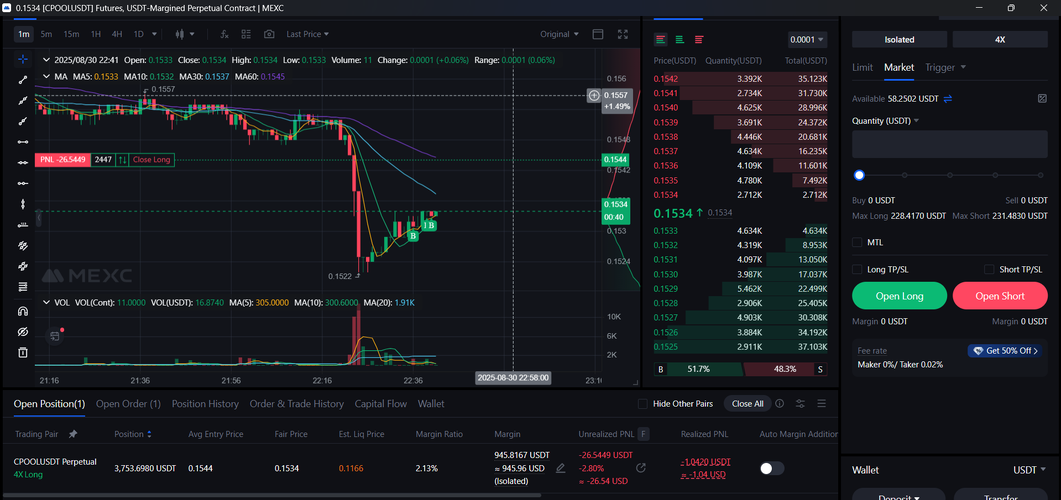Click the Open Long button

coord(899,296)
